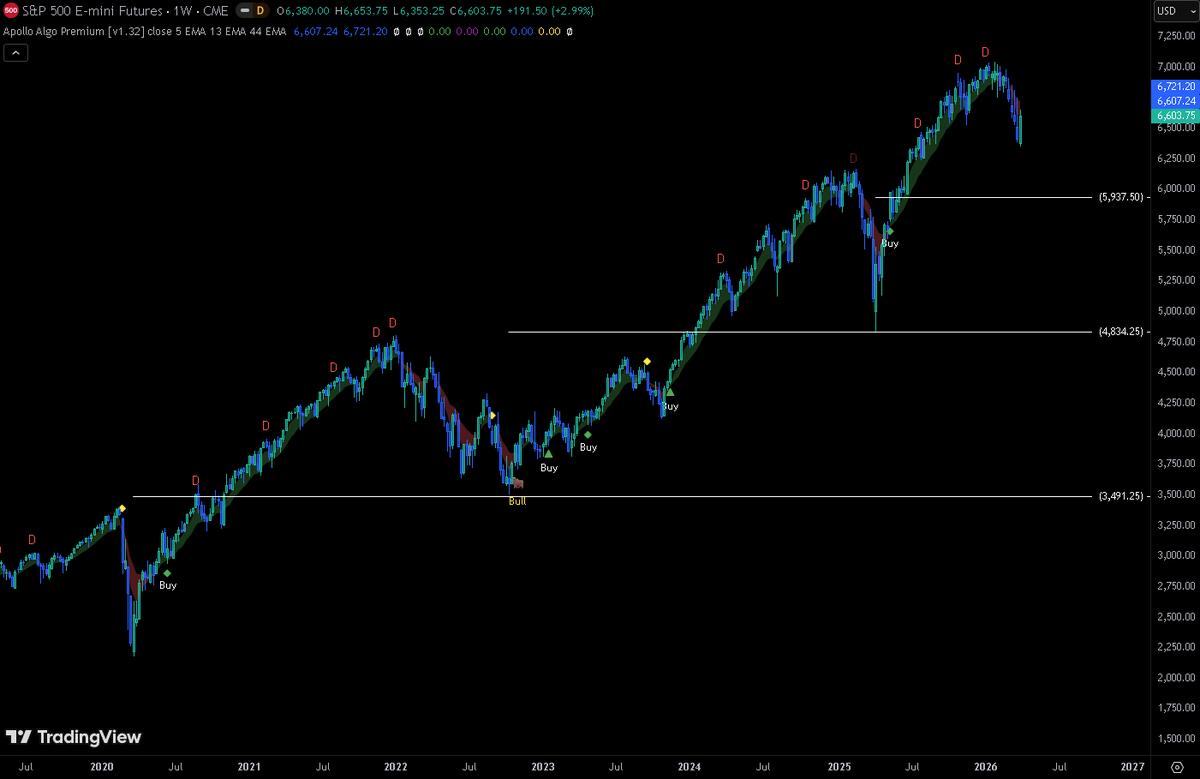Viewport: 1200px width, 779px height.
Task: Open chart settings gear on the time axis
Action: [1176, 766]
